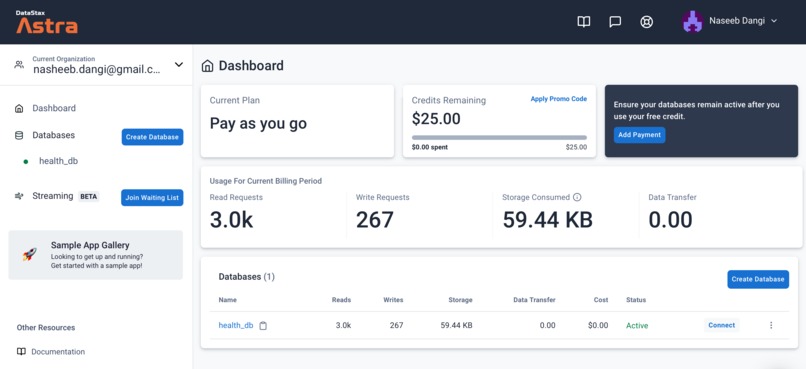Click the Name column header
The image size is (806, 369).
tap(228, 300)
